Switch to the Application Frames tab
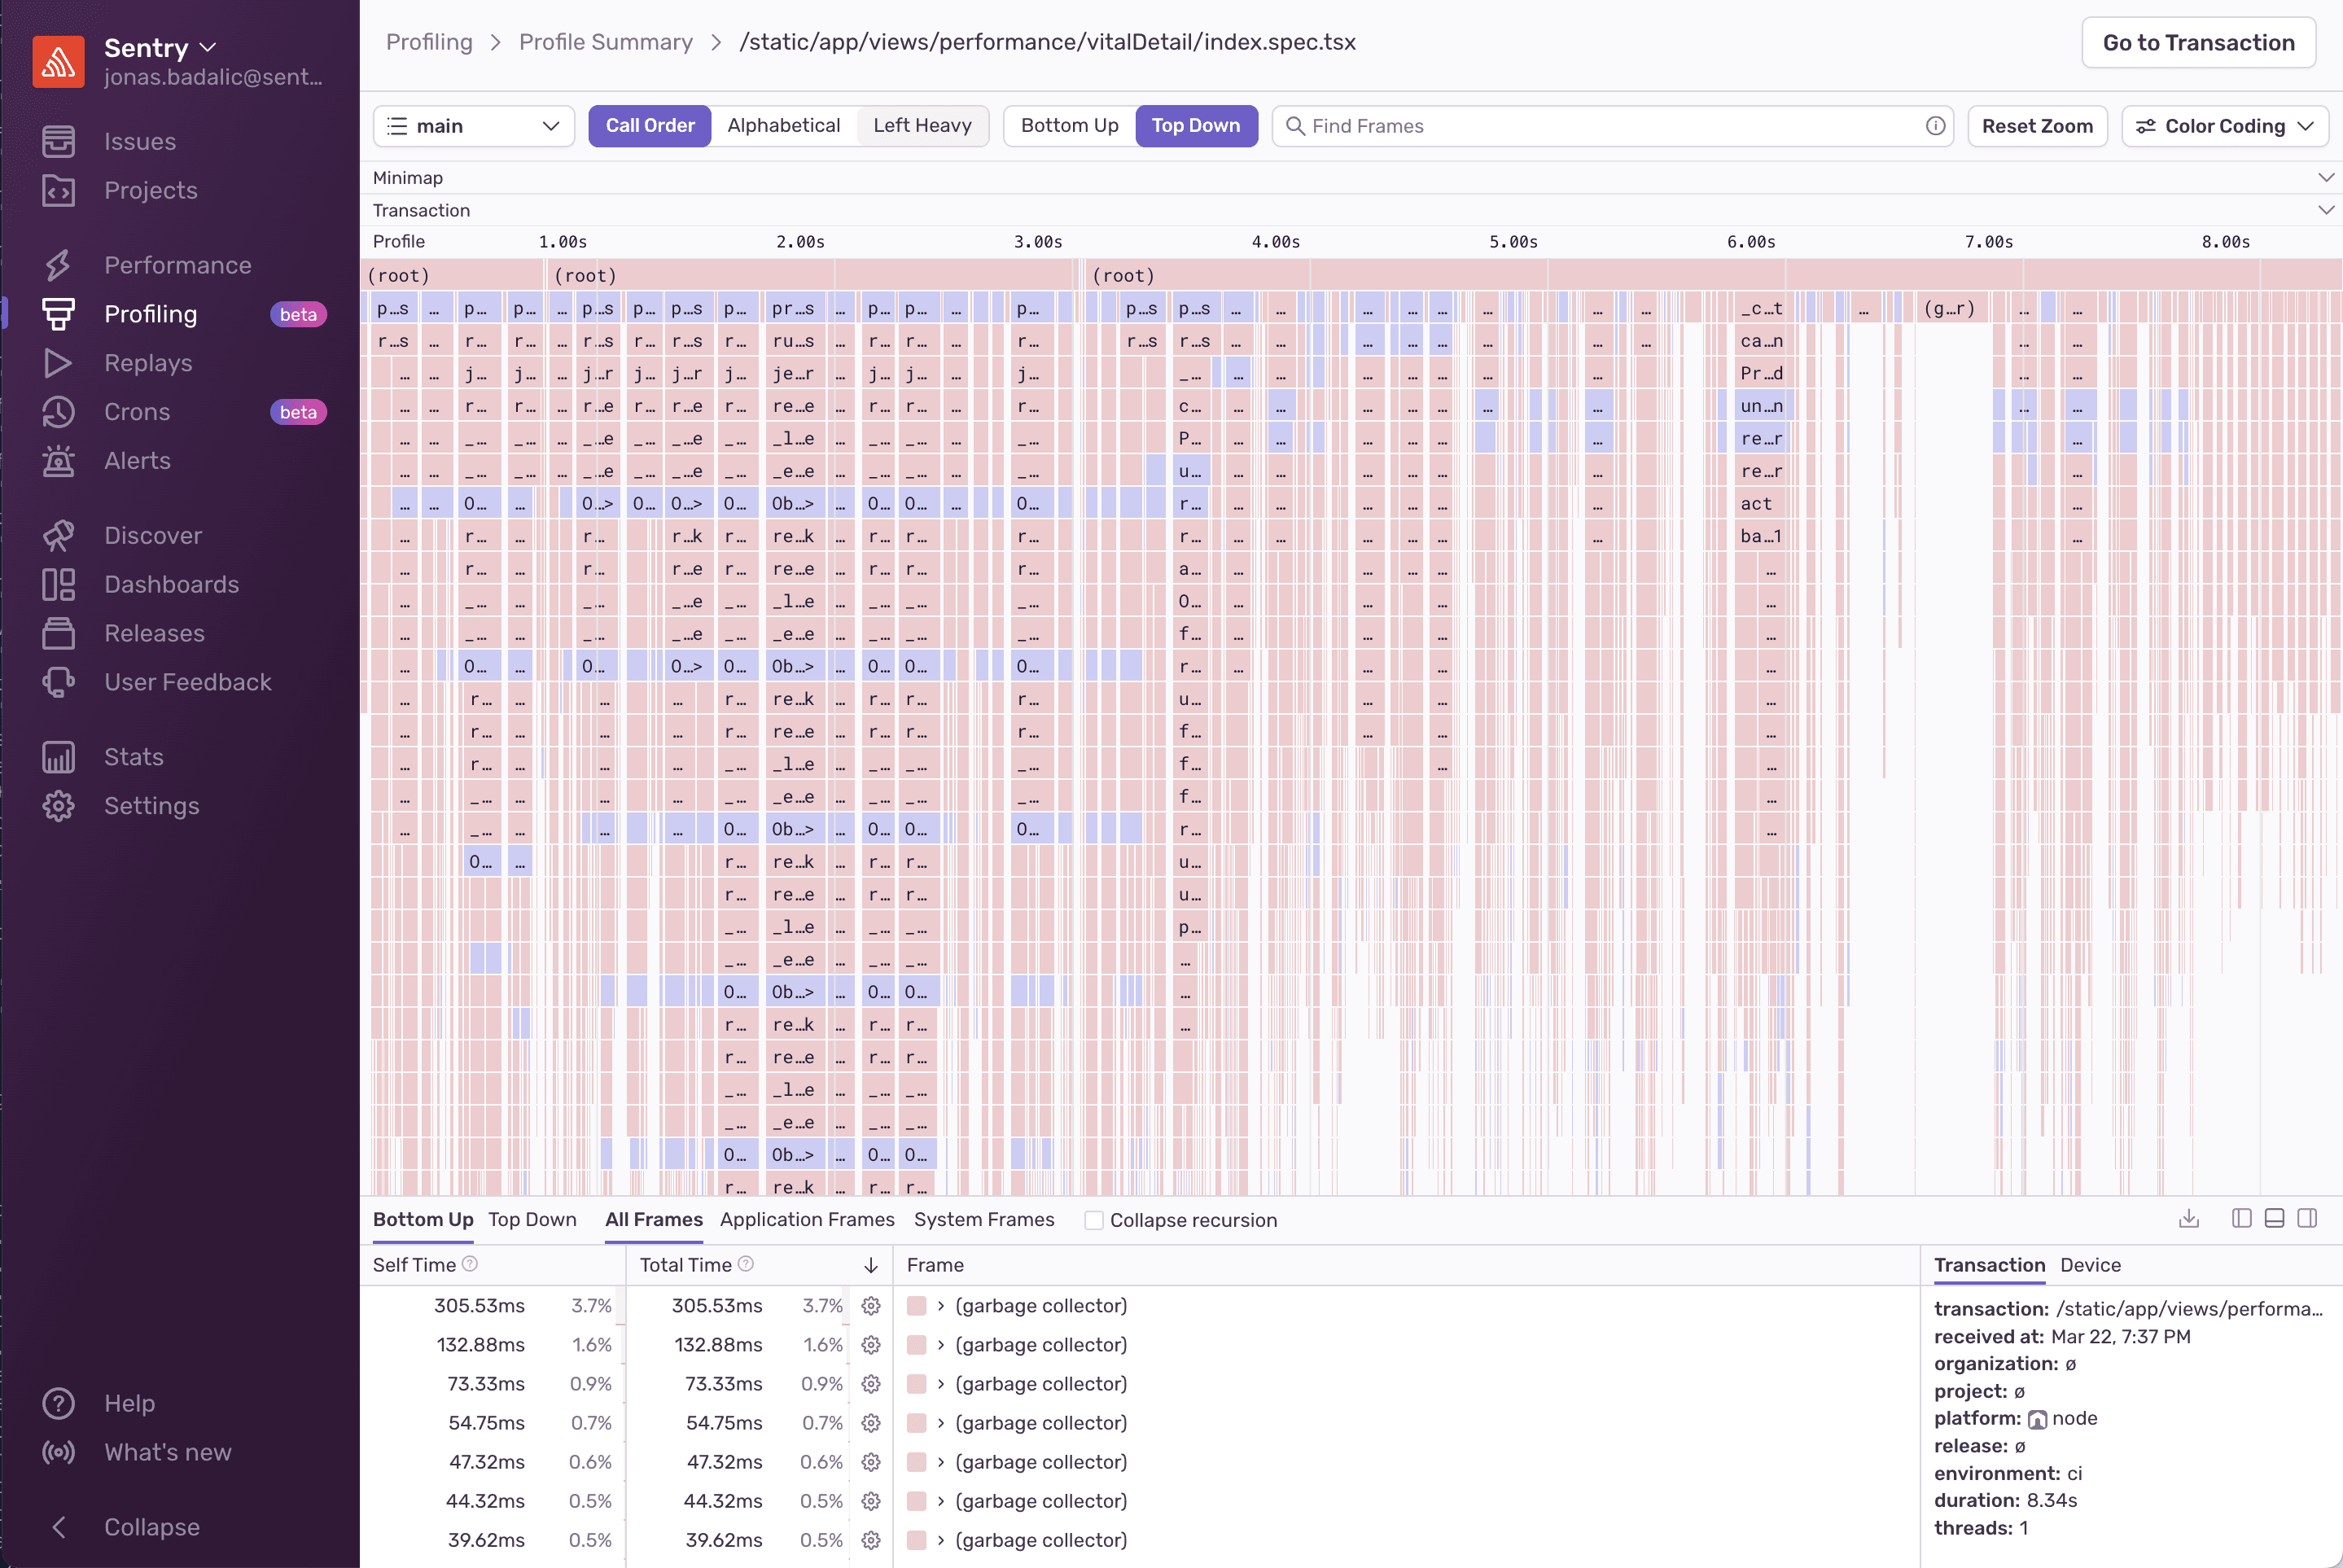The height and width of the screenshot is (1568, 2343). coord(806,1219)
